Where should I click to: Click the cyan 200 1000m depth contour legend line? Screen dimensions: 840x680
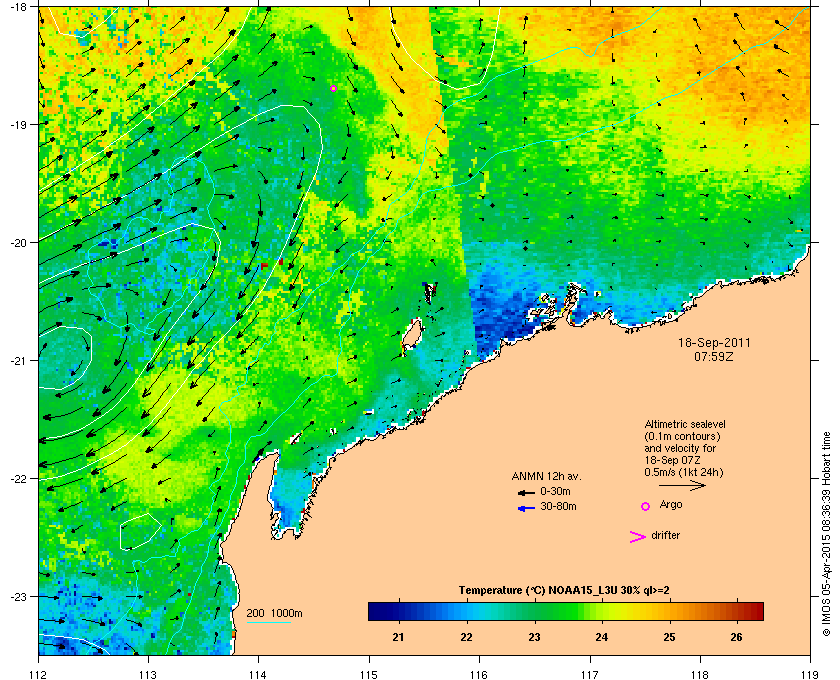pyautogui.click(x=268, y=622)
